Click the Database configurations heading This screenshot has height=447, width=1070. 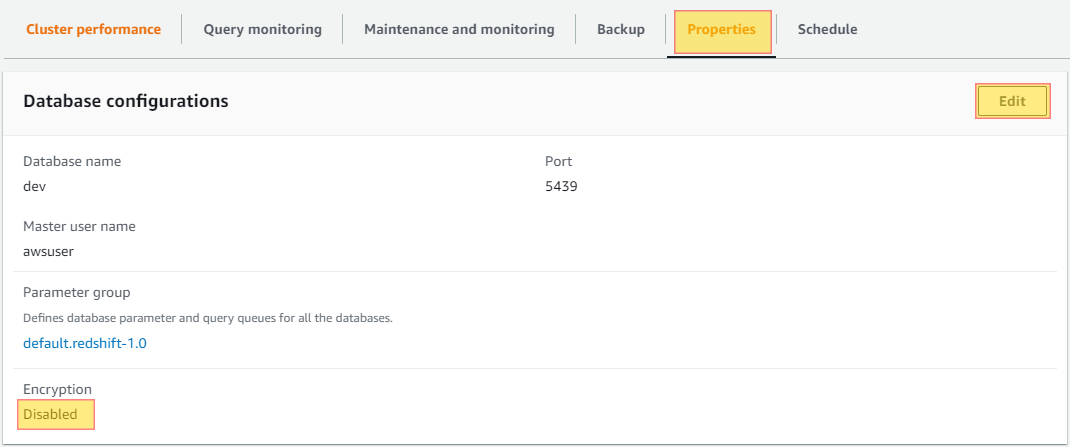click(126, 101)
